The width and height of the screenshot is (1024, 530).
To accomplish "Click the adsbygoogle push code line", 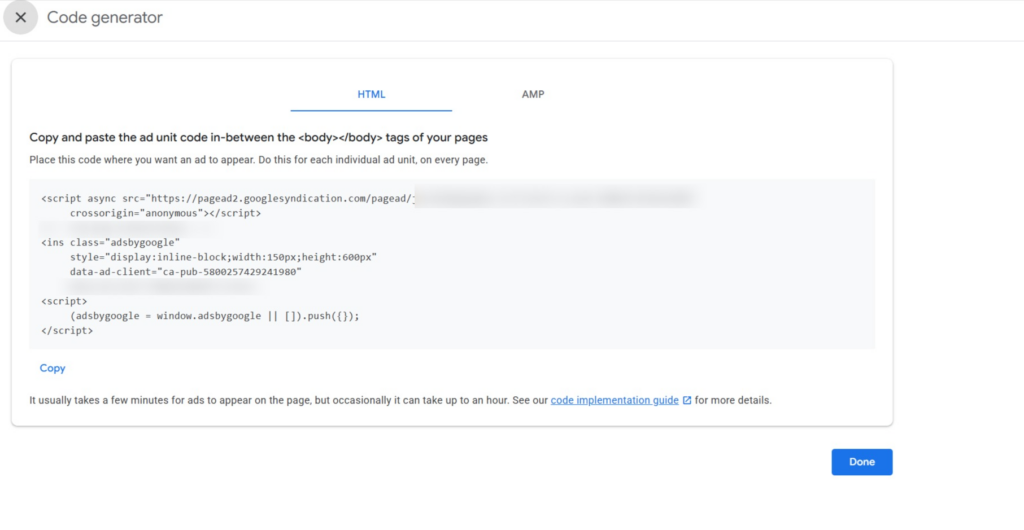I will point(214,315).
